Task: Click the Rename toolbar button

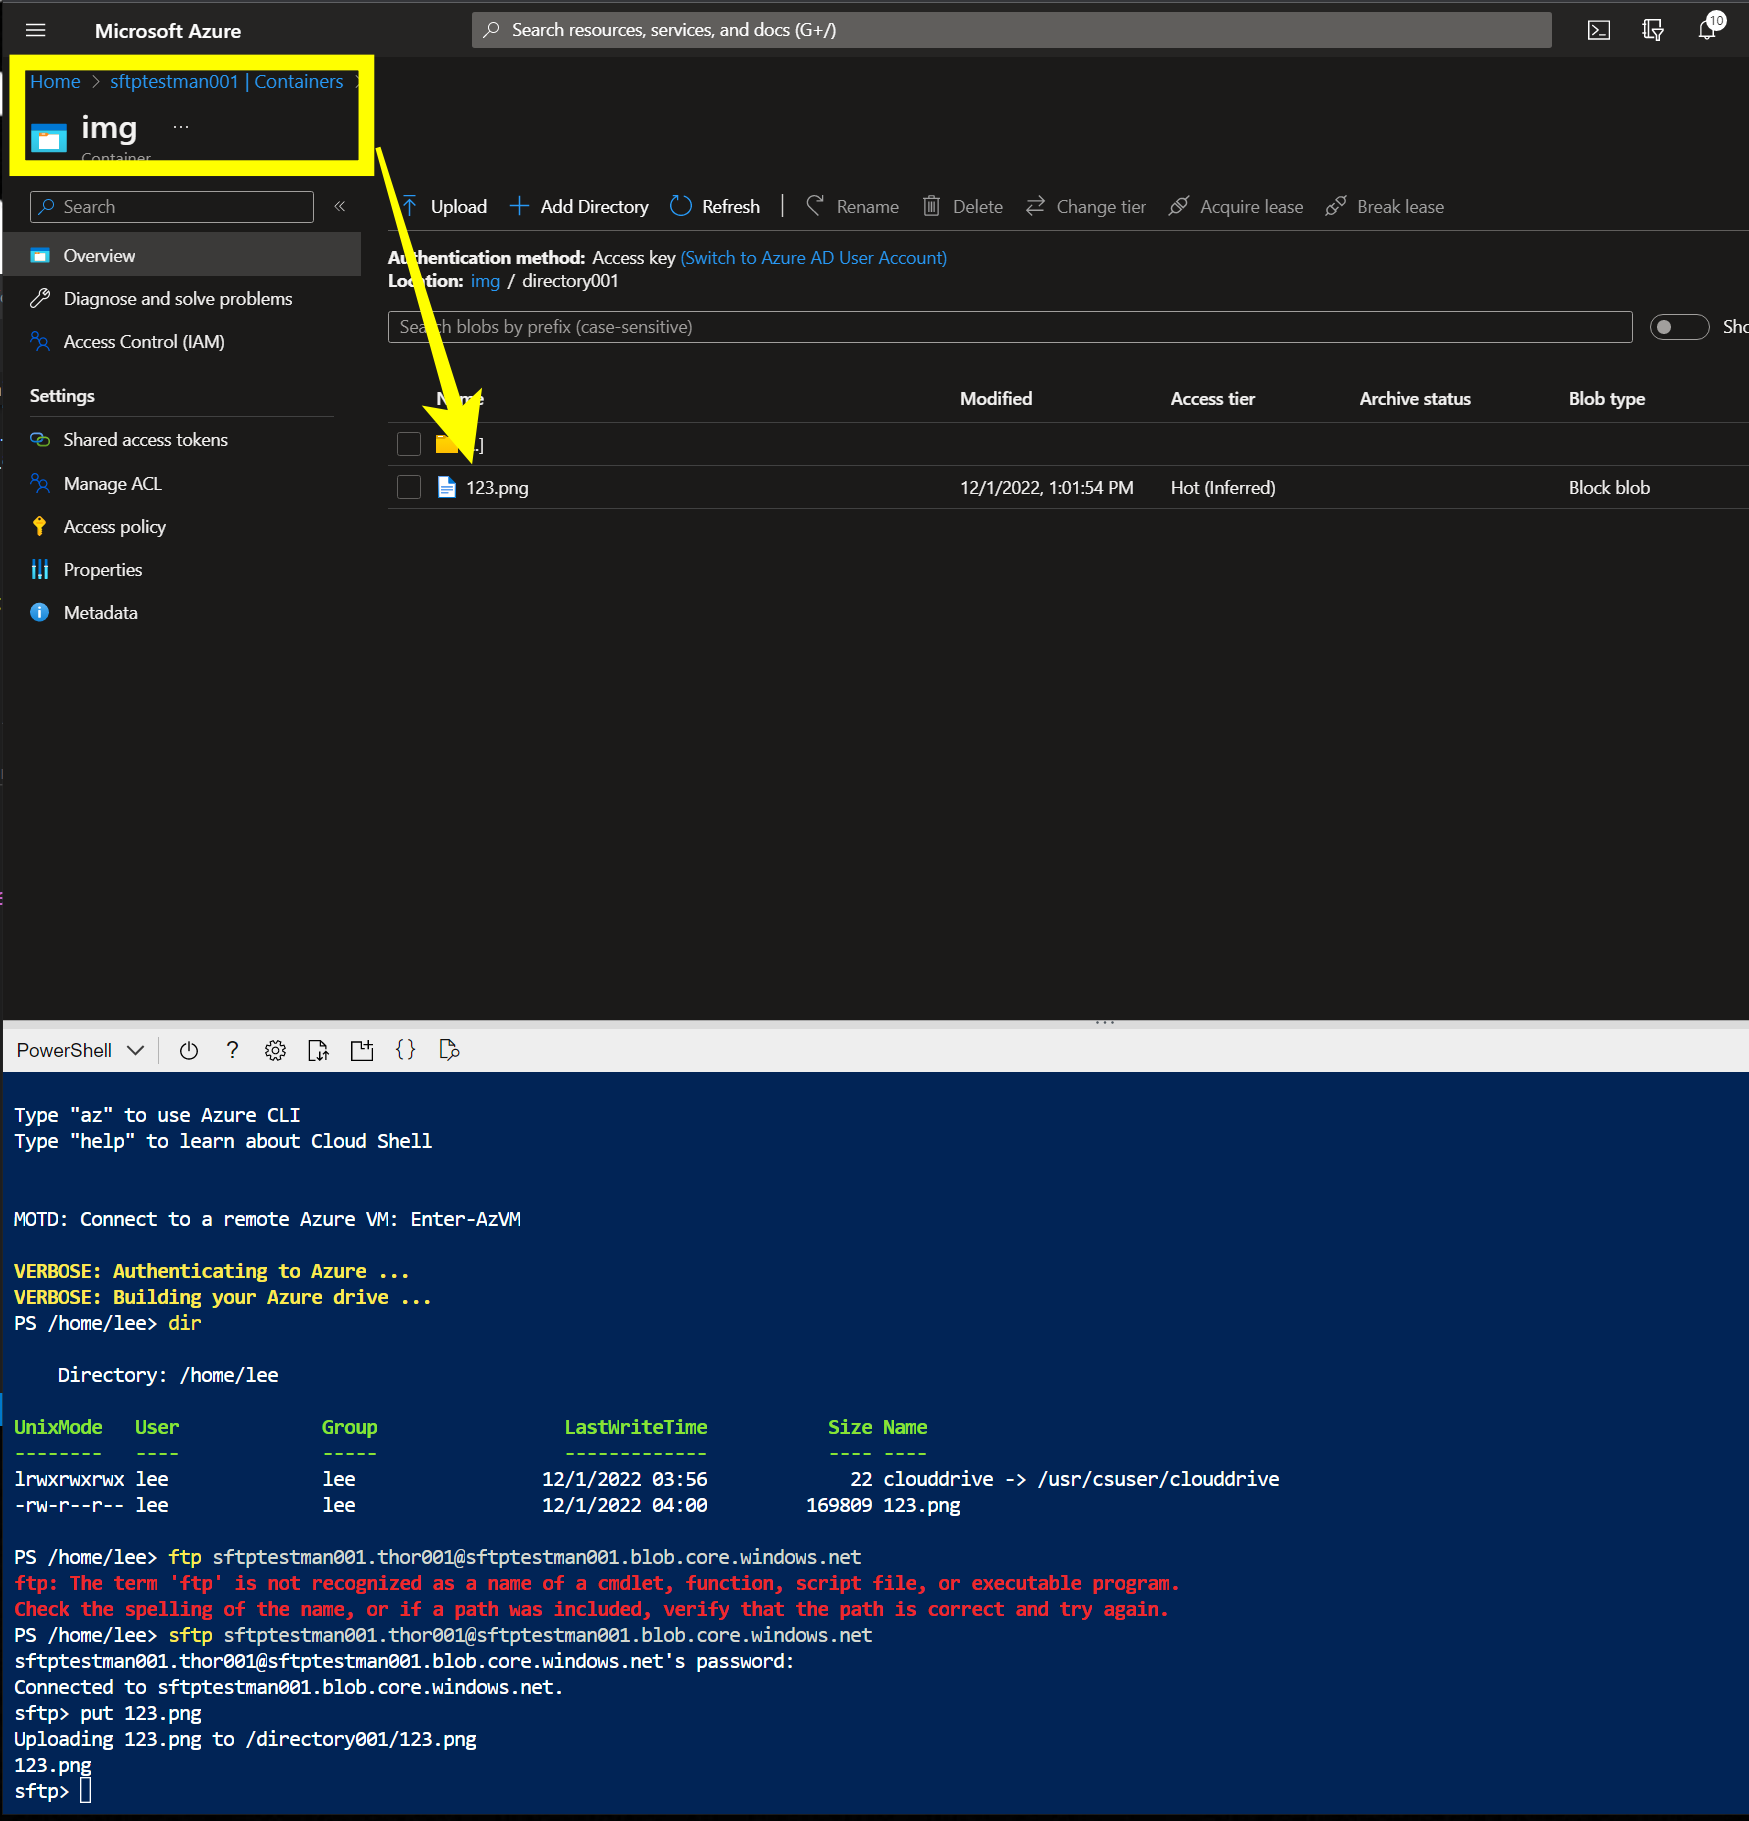Action: [x=852, y=206]
